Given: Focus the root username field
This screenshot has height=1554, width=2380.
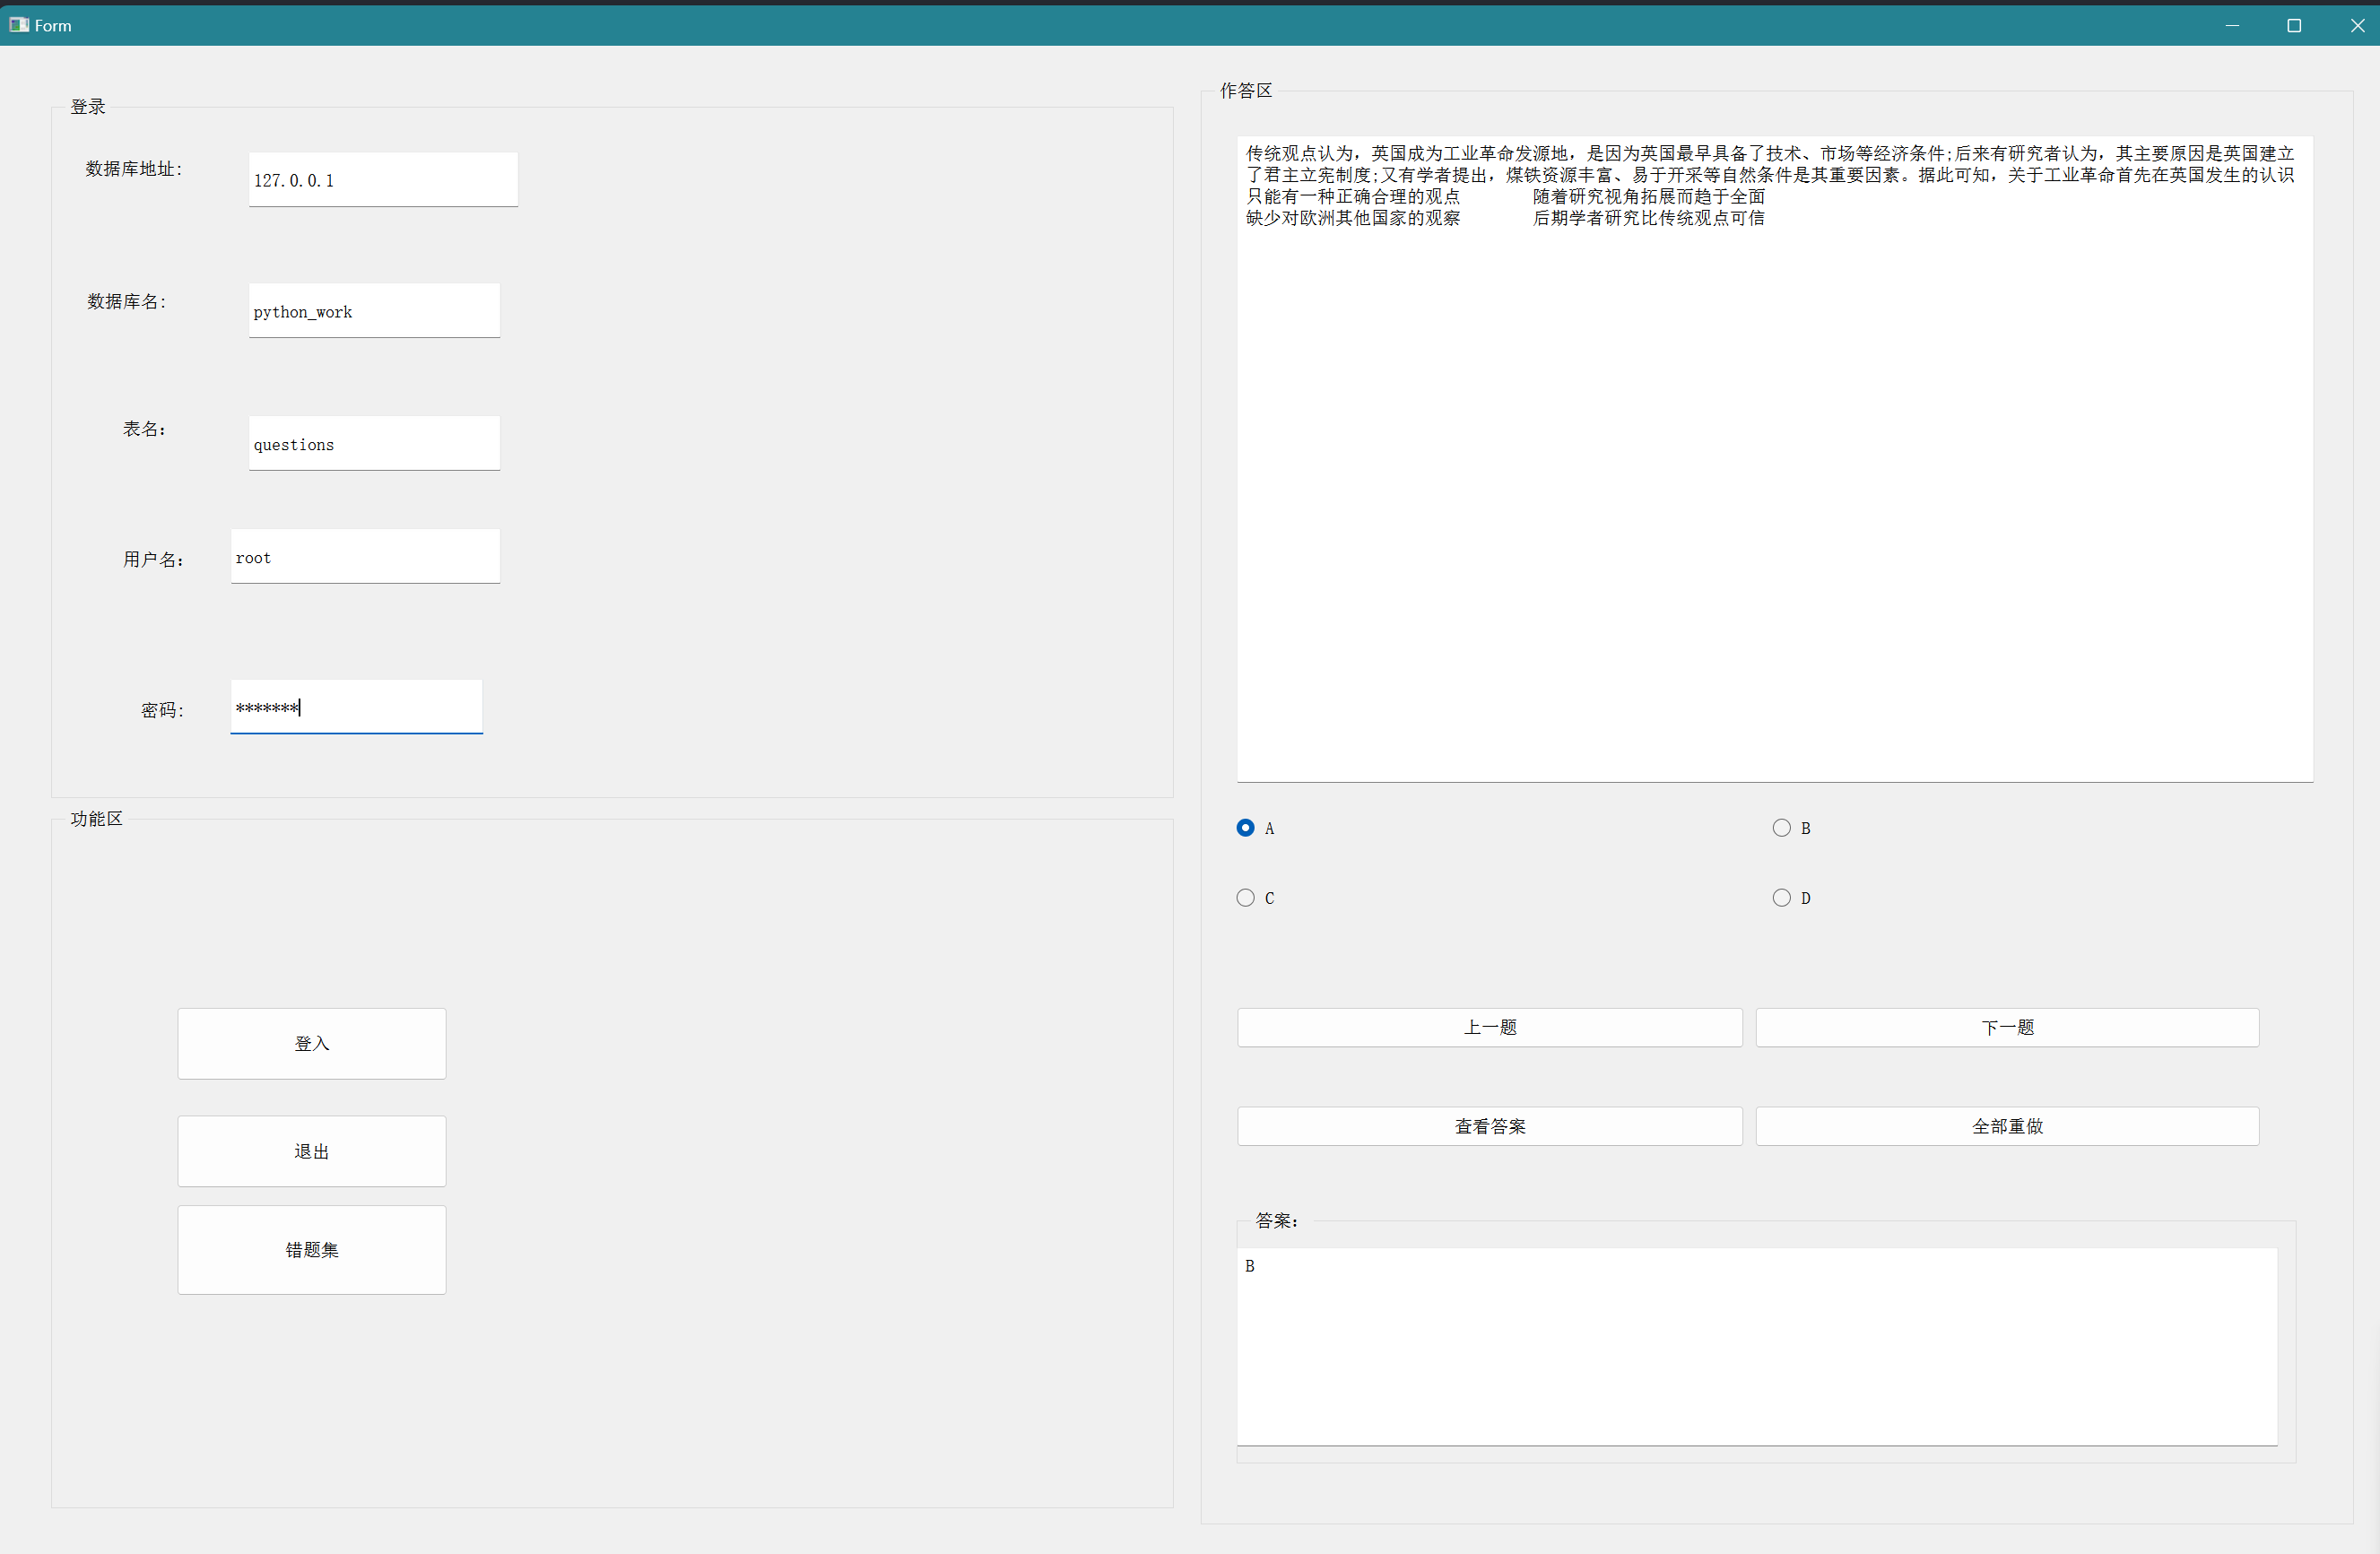Looking at the screenshot, I should 365,557.
